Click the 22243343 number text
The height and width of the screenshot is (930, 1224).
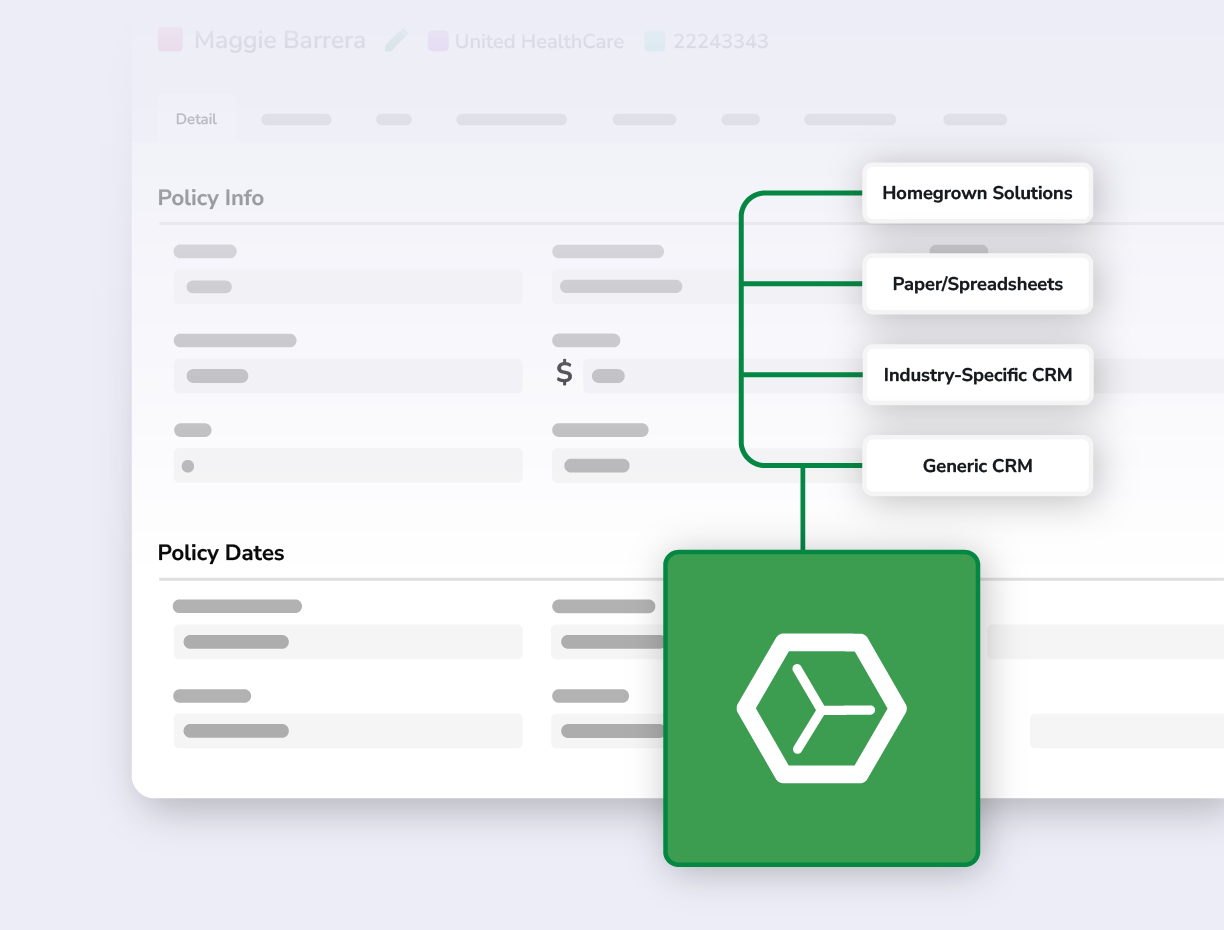(720, 42)
